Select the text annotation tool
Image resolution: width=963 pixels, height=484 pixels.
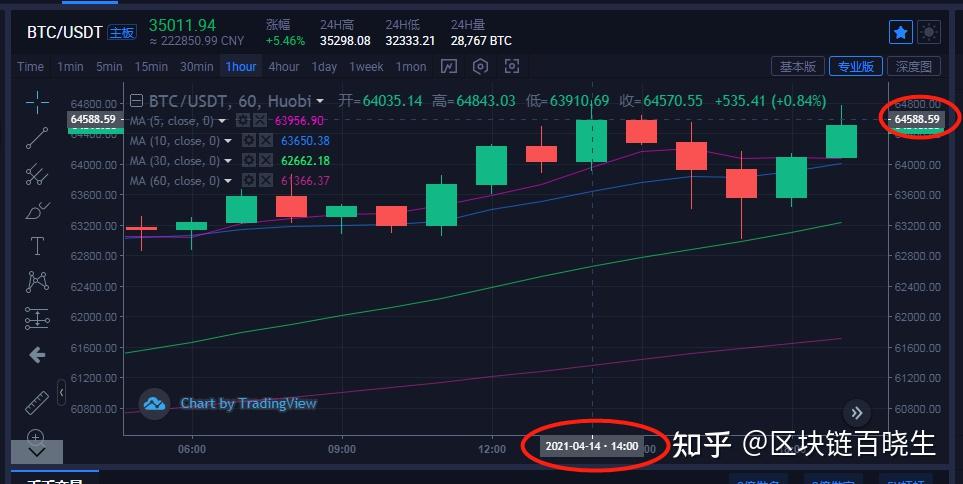pyautogui.click(x=37, y=246)
